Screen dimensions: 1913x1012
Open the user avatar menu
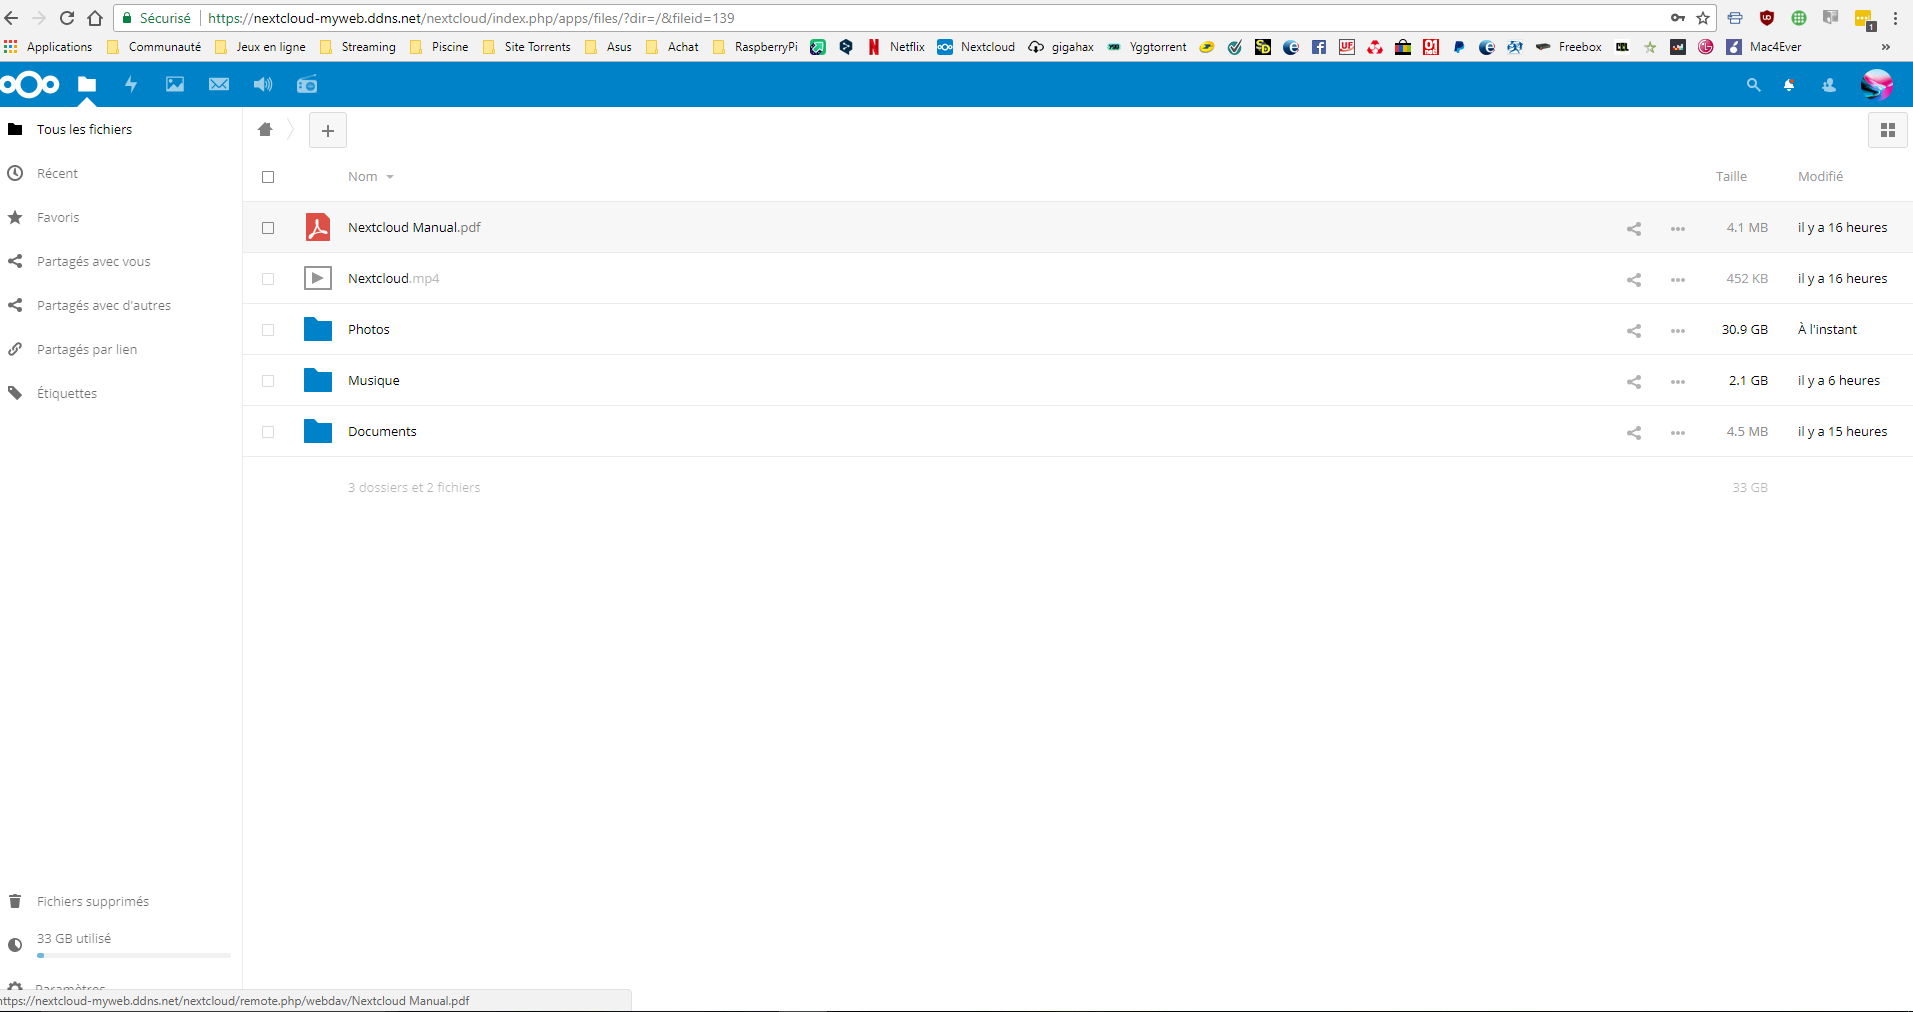pyautogui.click(x=1877, y=85)
